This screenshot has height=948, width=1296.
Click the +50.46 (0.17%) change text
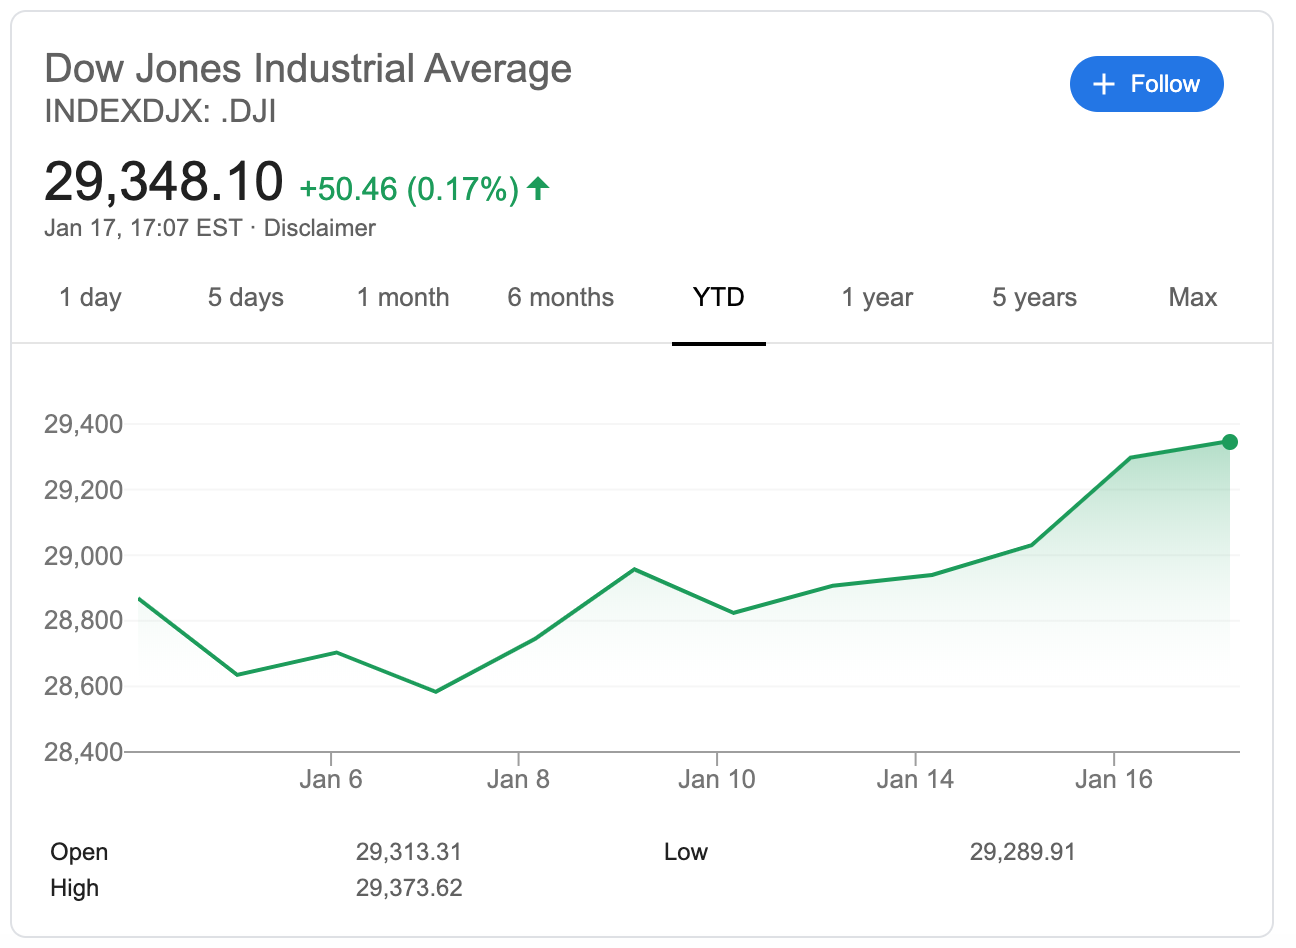[409, 188]
